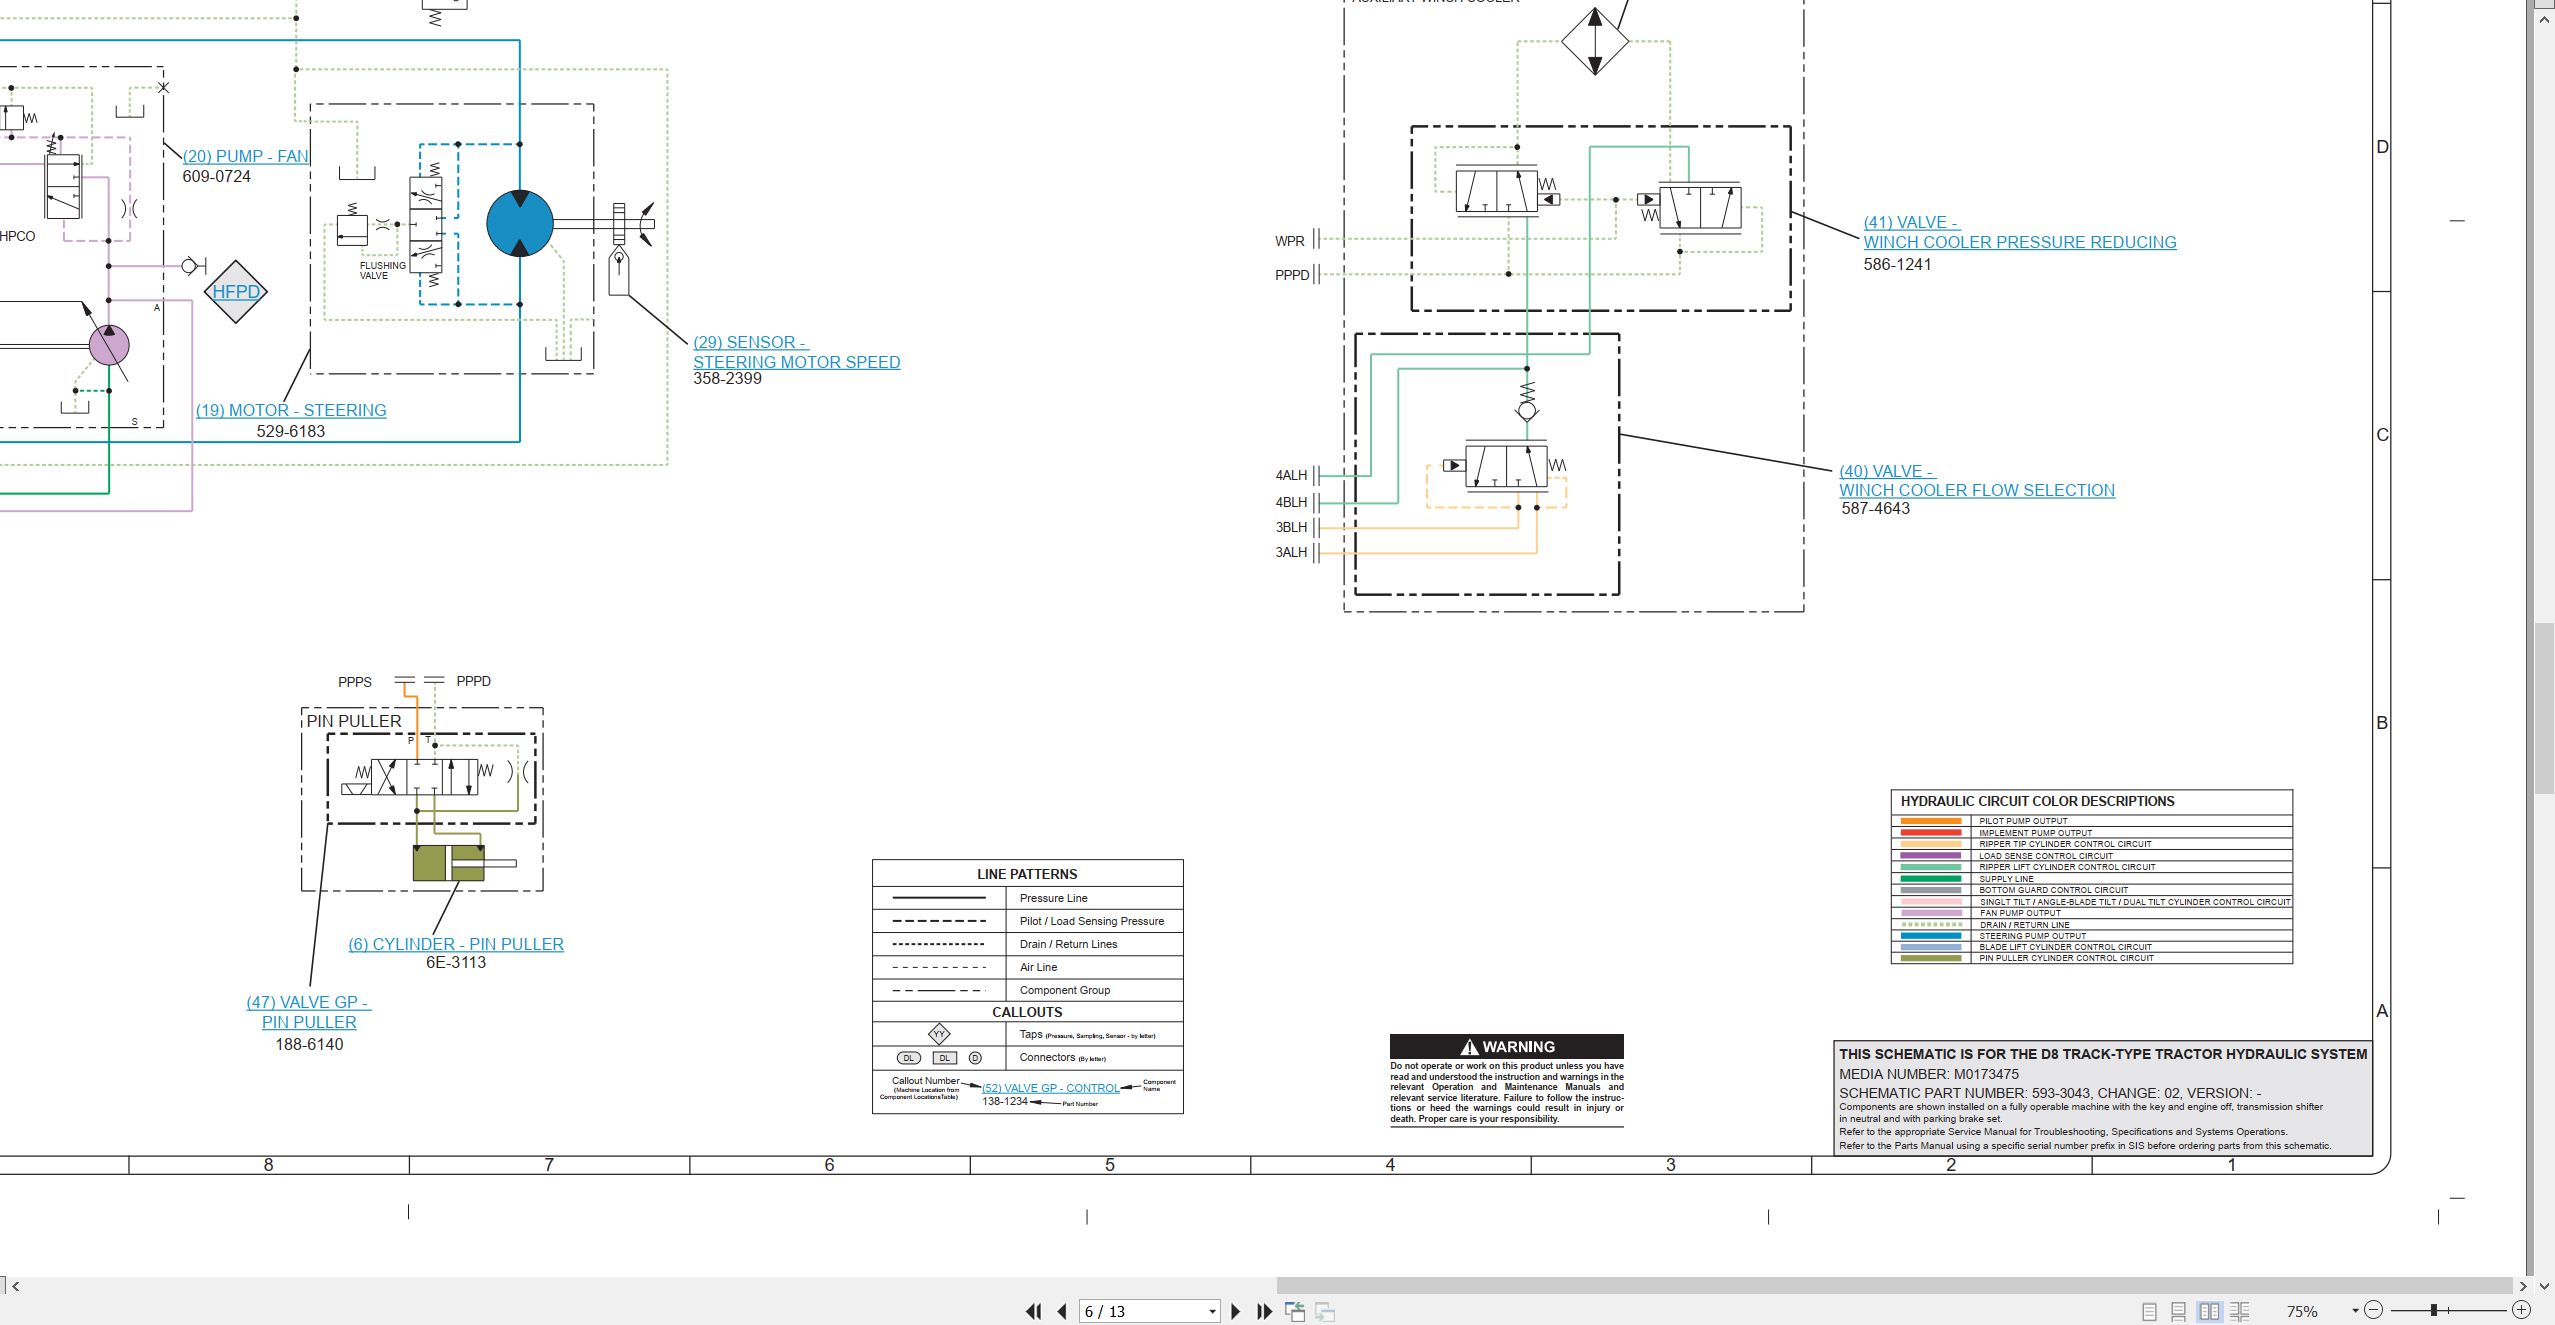
Task: Open the (20) PUMP - FAN link
Action: point(246,156)
